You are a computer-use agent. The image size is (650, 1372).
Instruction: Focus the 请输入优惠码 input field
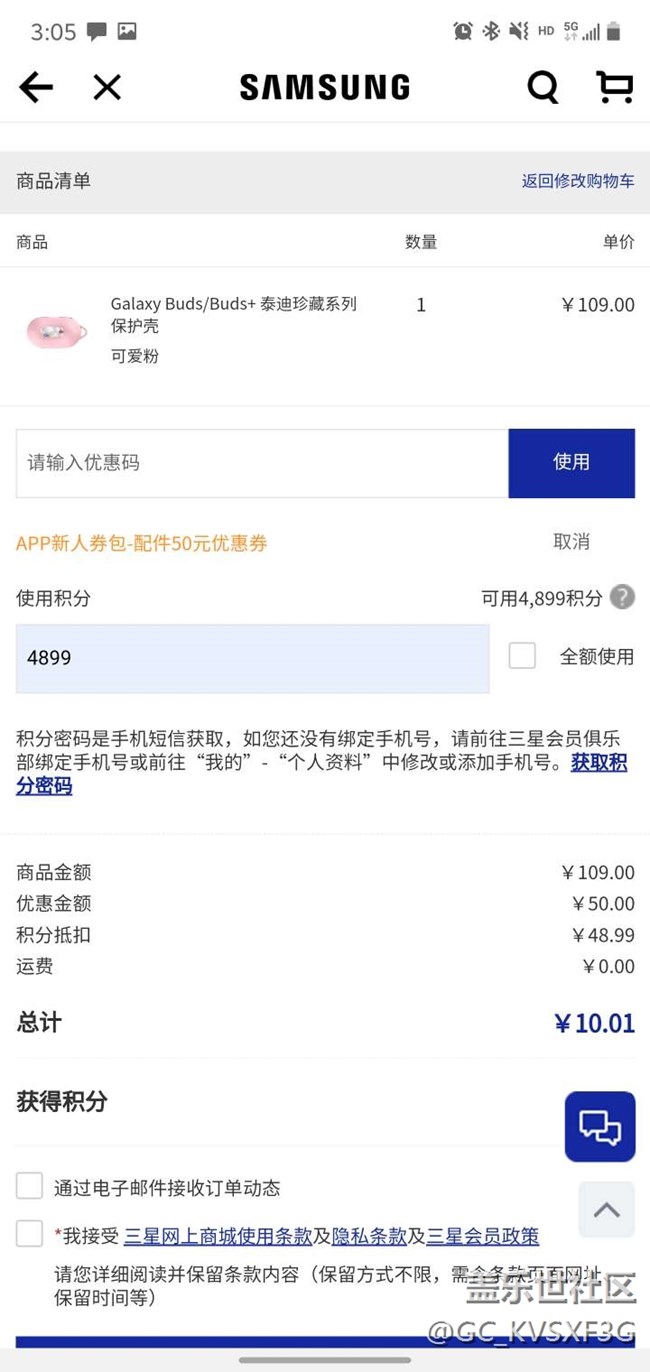(x=262, y=463)
